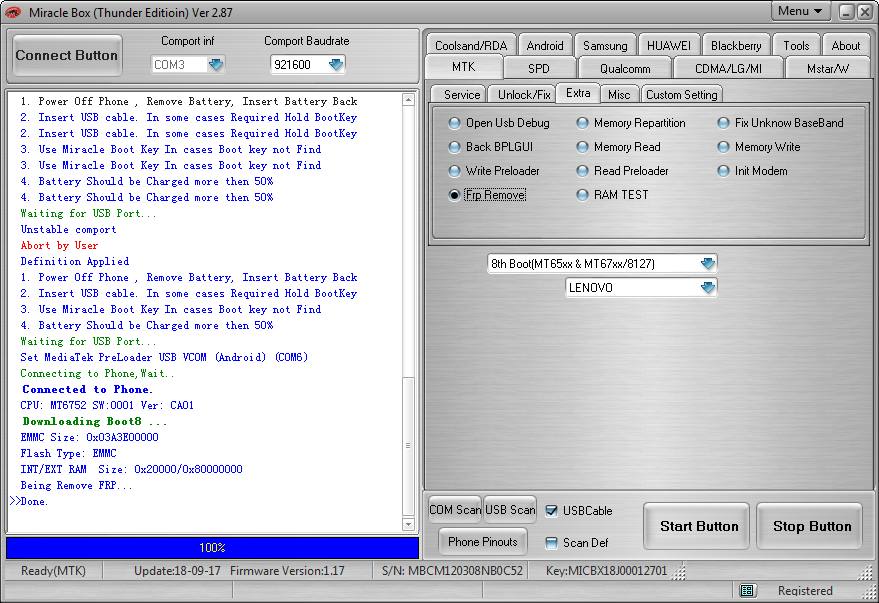Click the log panel scrollbar thumb
879x603 pixels.
(x=408, y=446)
